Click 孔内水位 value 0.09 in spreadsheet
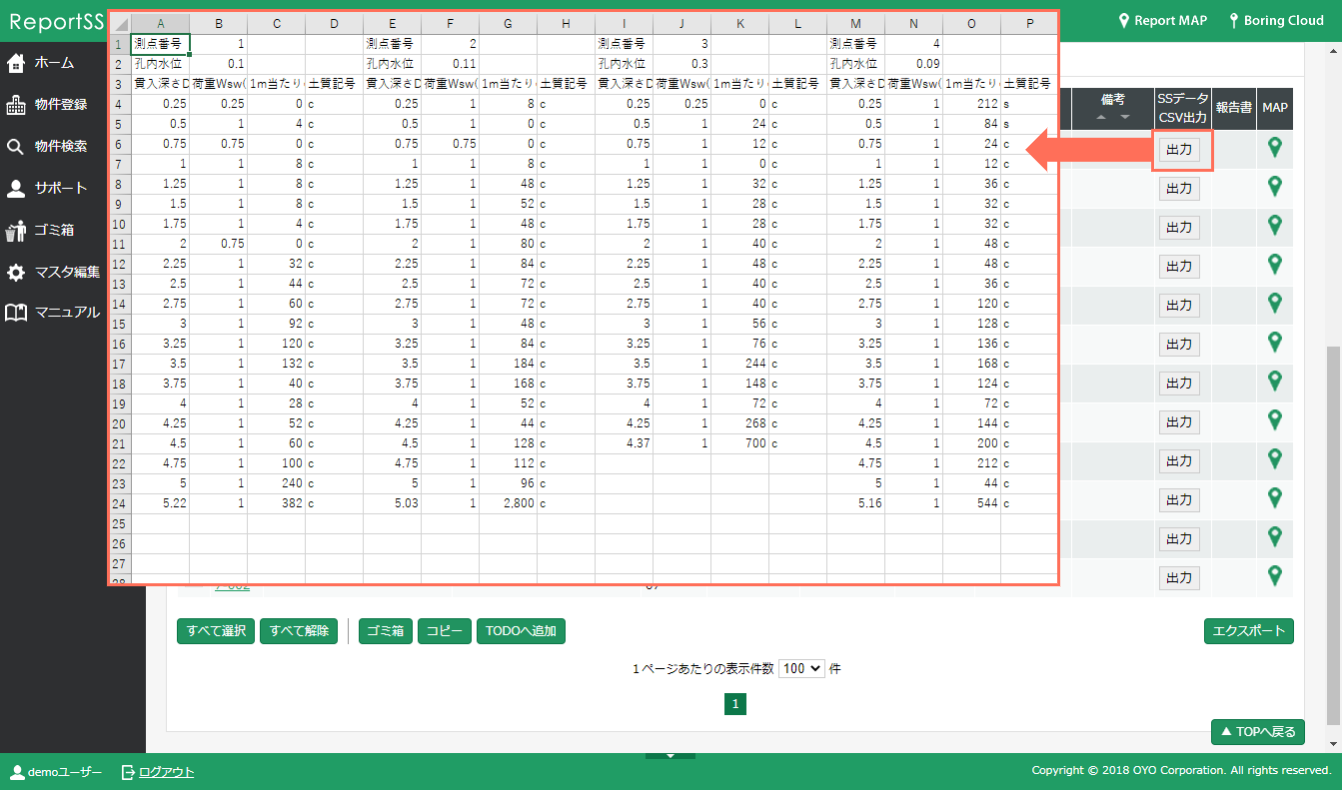This screenshot has width=1343, height=791. (914, 64)
